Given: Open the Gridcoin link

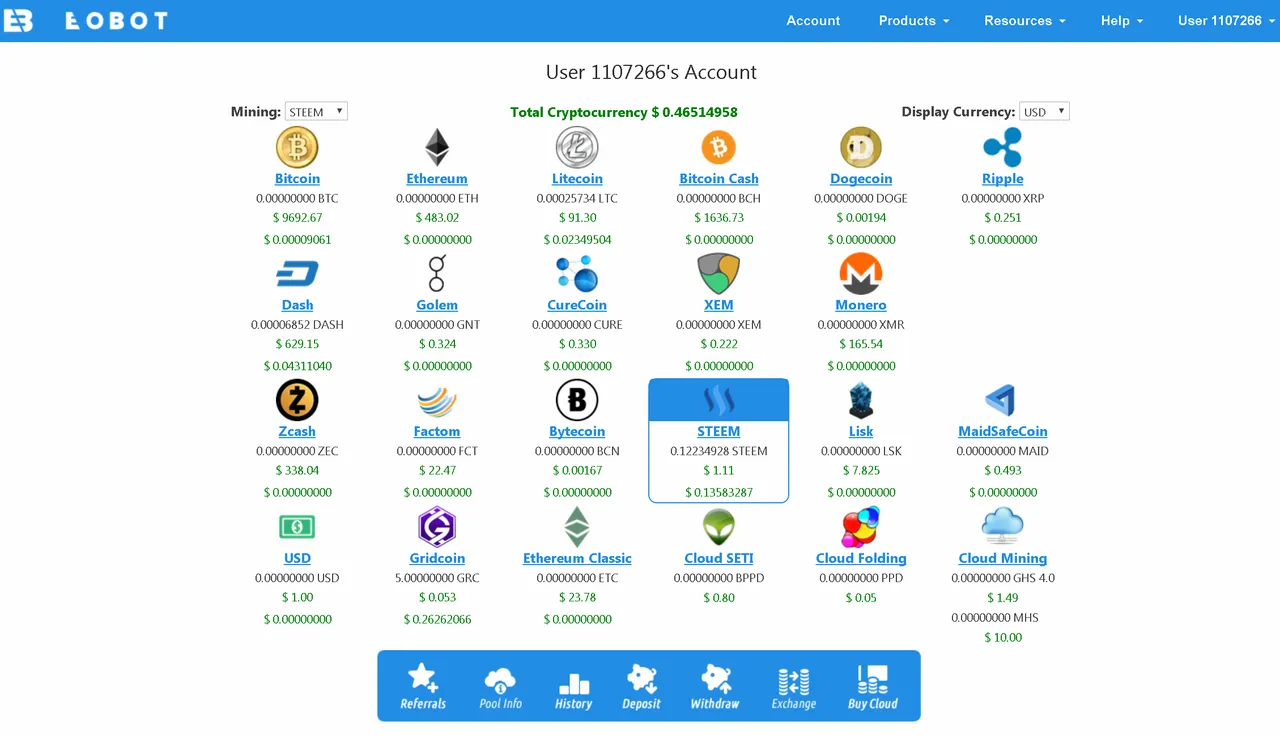Looking at the screenshot, I should coord(437,558).
